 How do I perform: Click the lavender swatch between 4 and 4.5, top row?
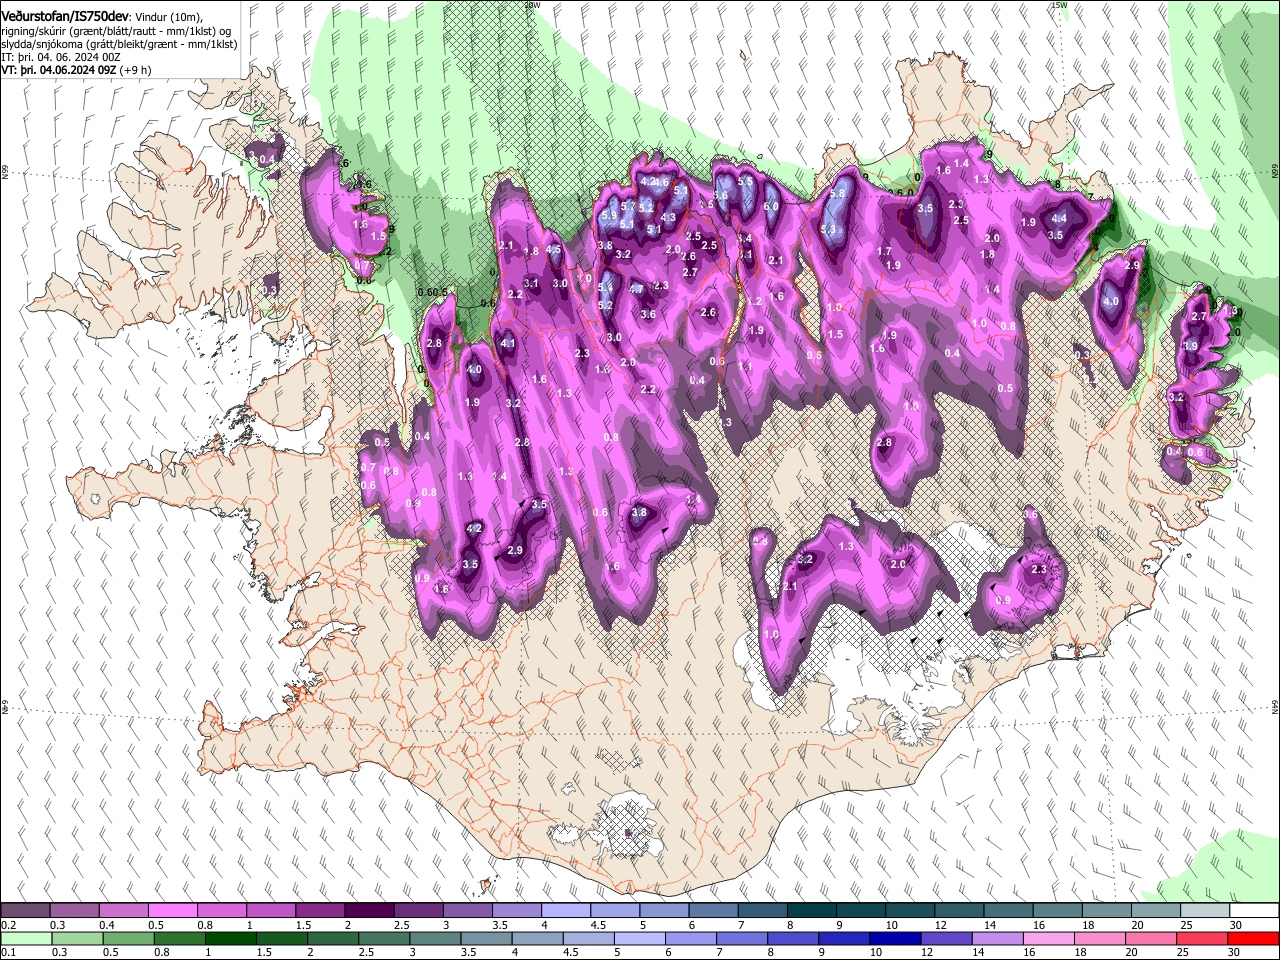tap(564, 911)
